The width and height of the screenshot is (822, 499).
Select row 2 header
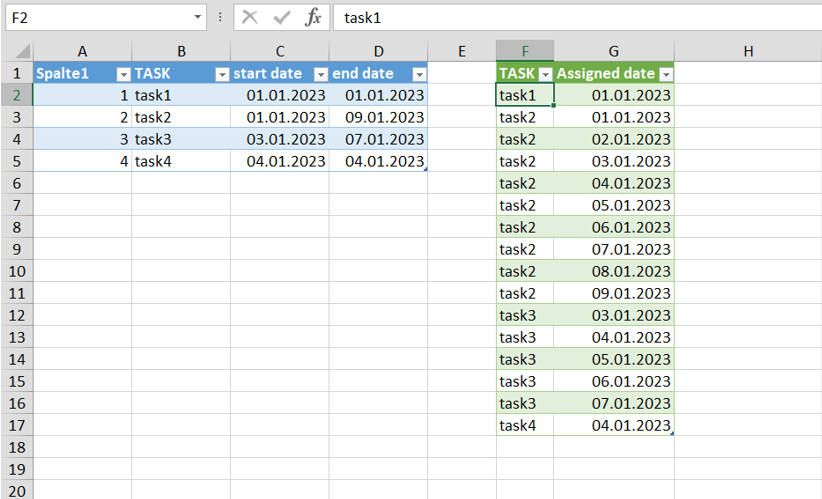(17, 95)
